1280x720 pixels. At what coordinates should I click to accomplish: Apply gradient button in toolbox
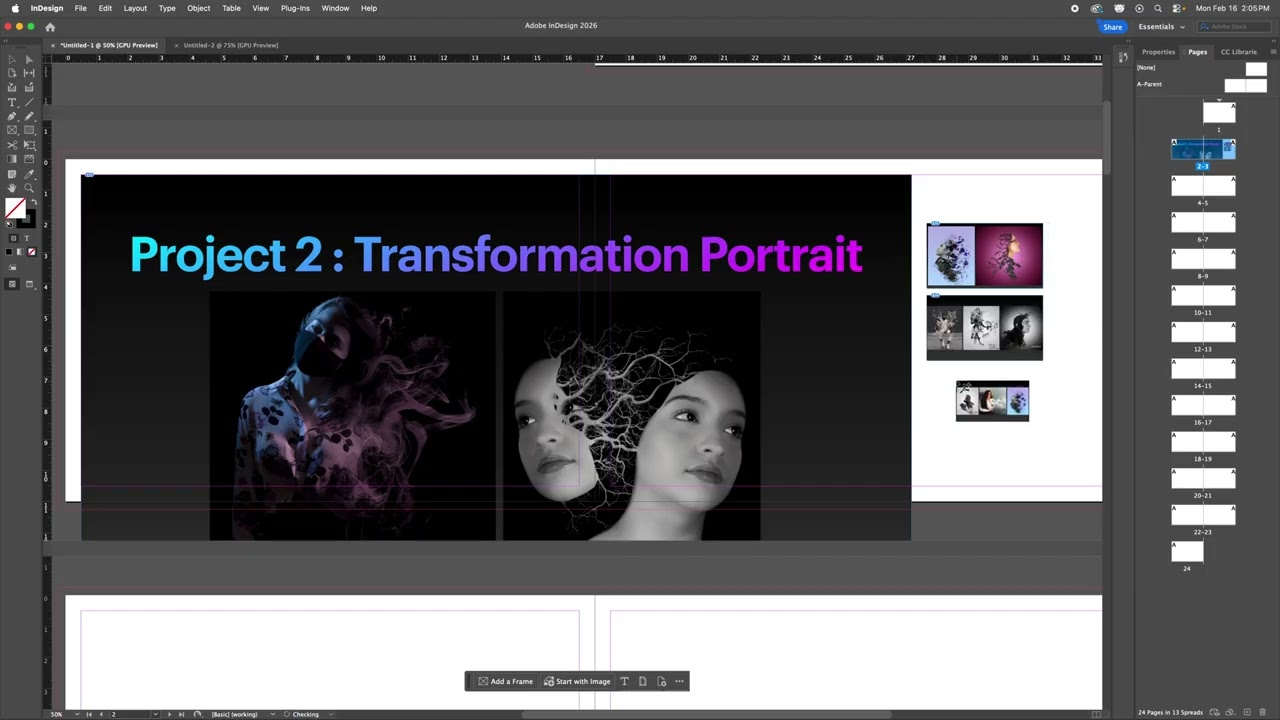pyautogui.click(x=20, y=251)
